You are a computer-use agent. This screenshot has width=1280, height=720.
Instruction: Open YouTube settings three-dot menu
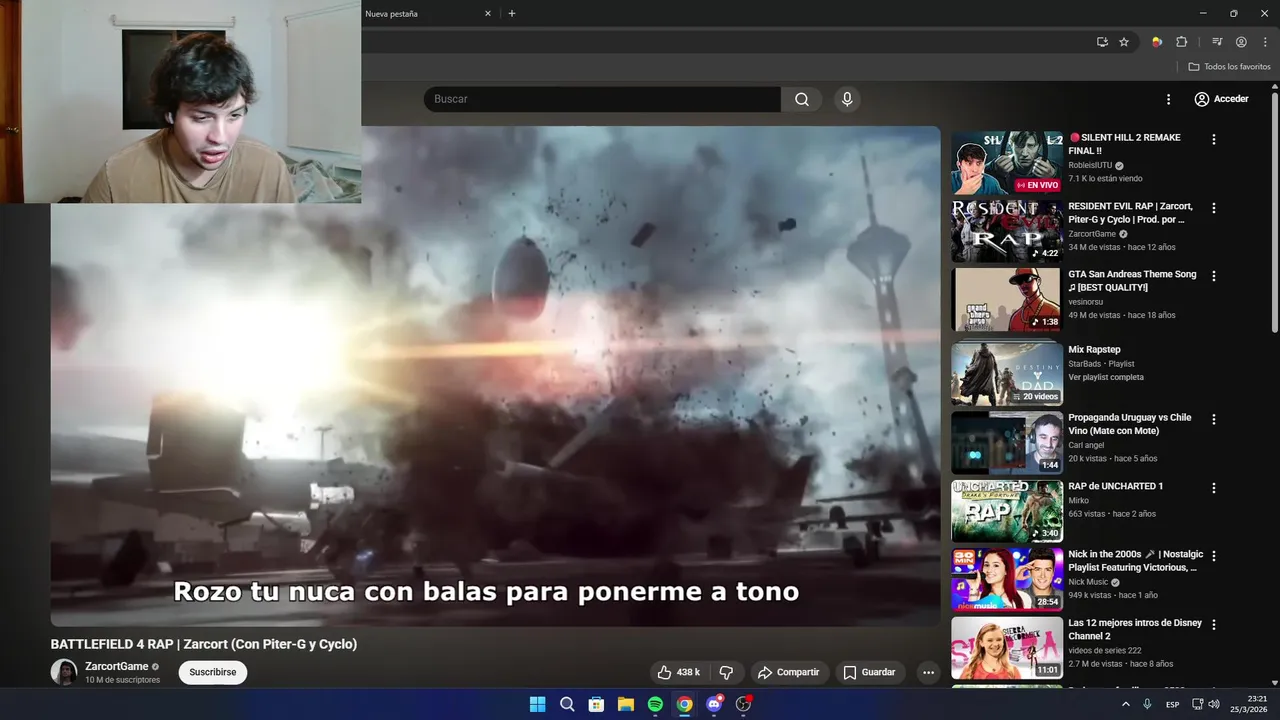(x=1168, y=99)
